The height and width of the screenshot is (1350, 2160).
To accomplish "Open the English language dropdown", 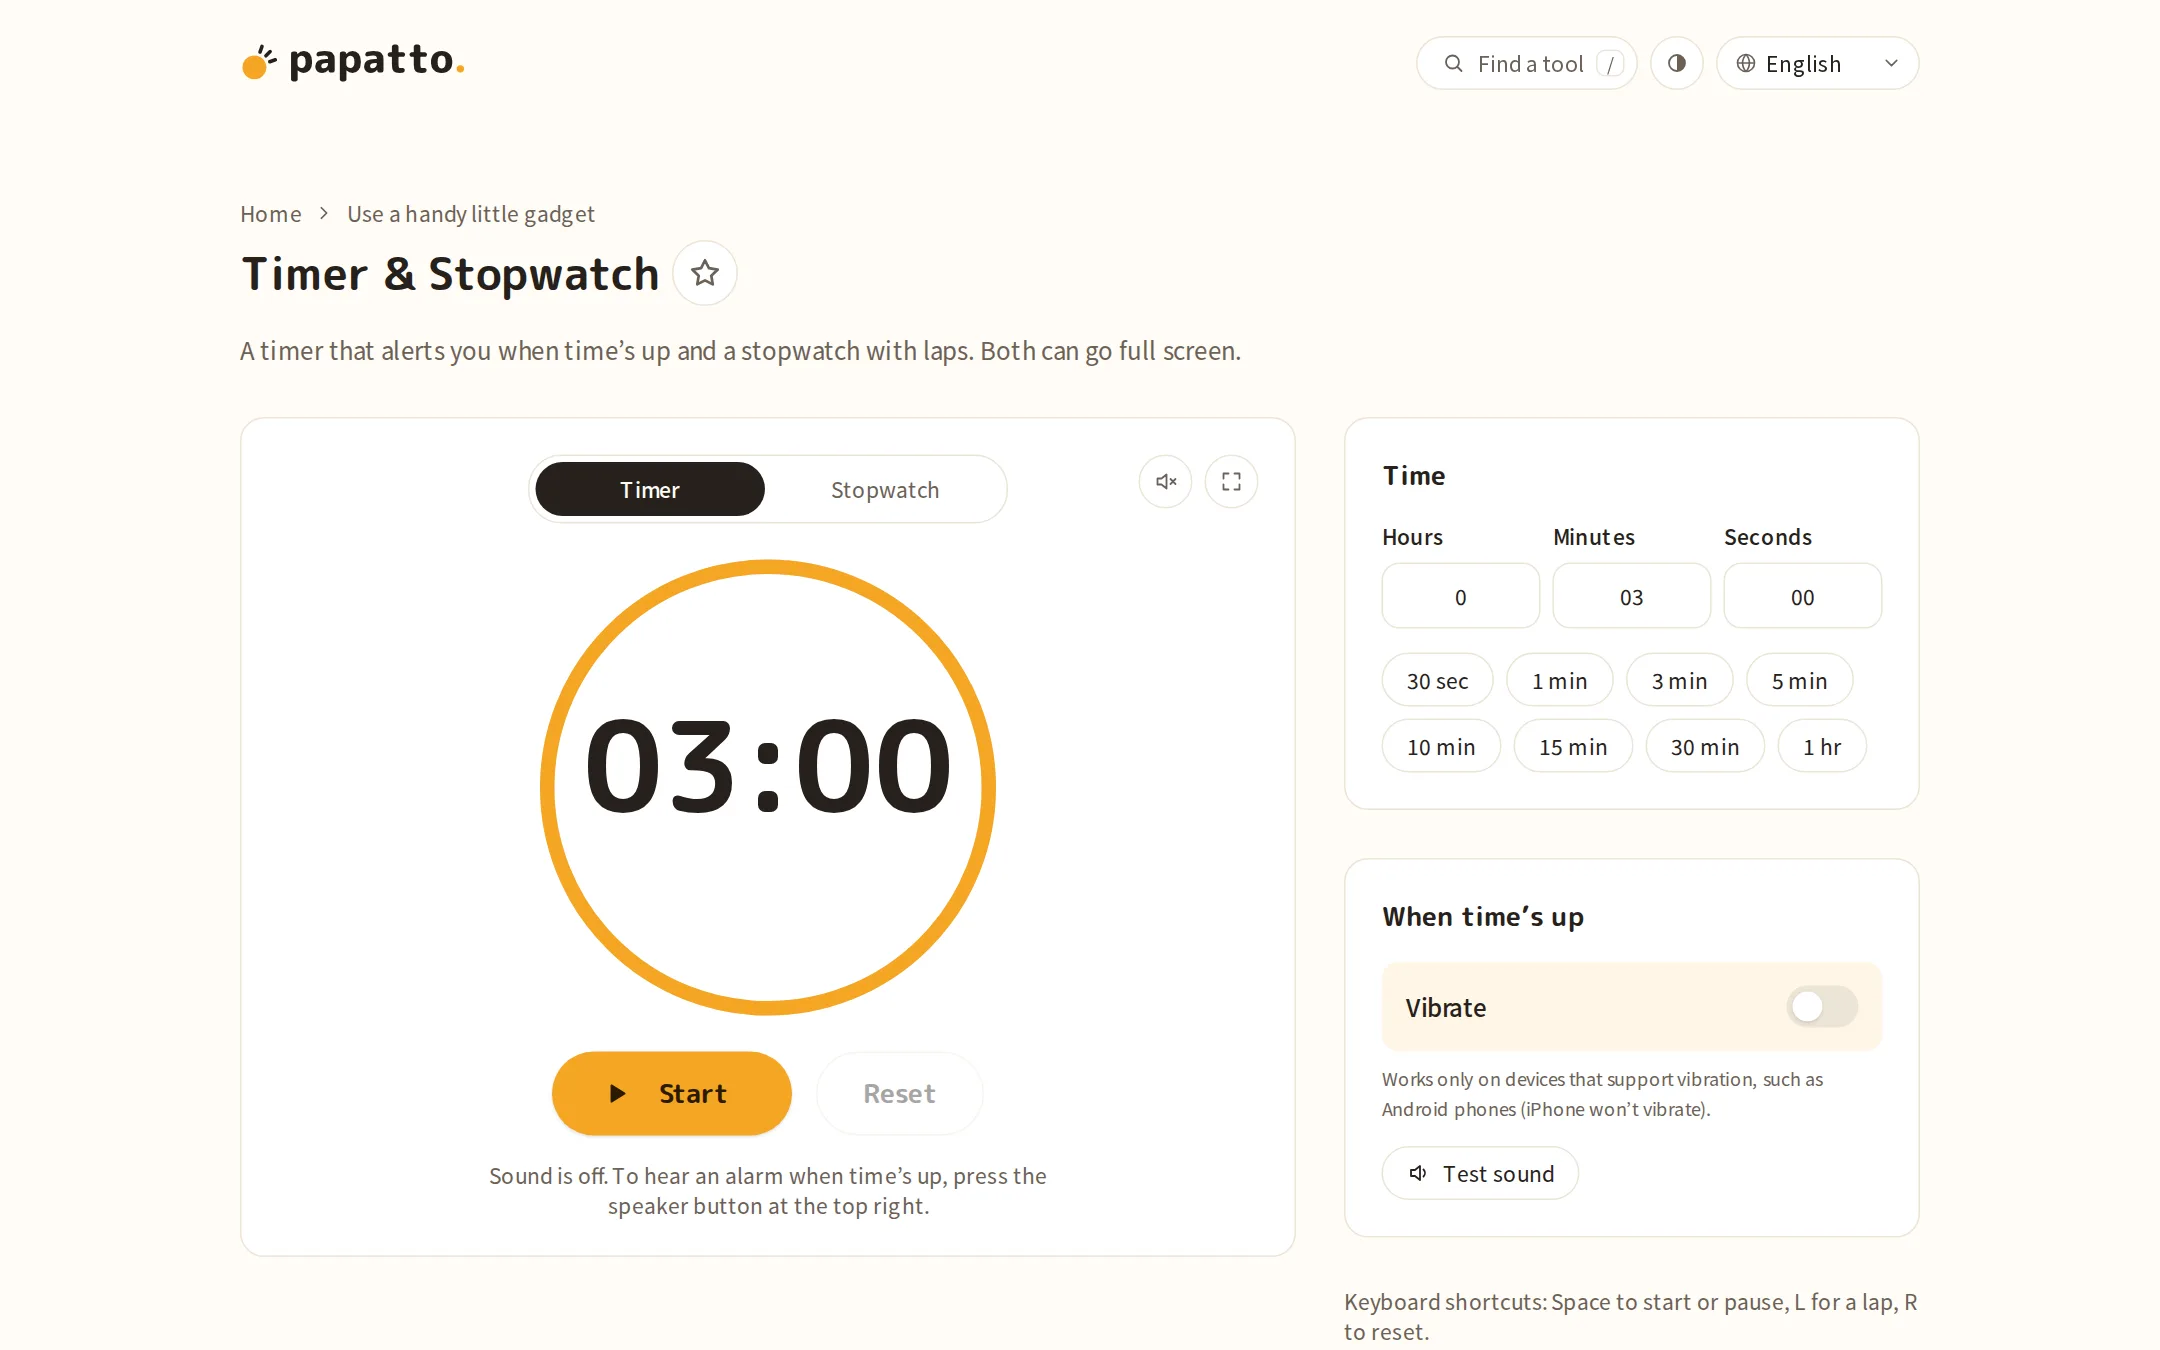I will 1817,63.
